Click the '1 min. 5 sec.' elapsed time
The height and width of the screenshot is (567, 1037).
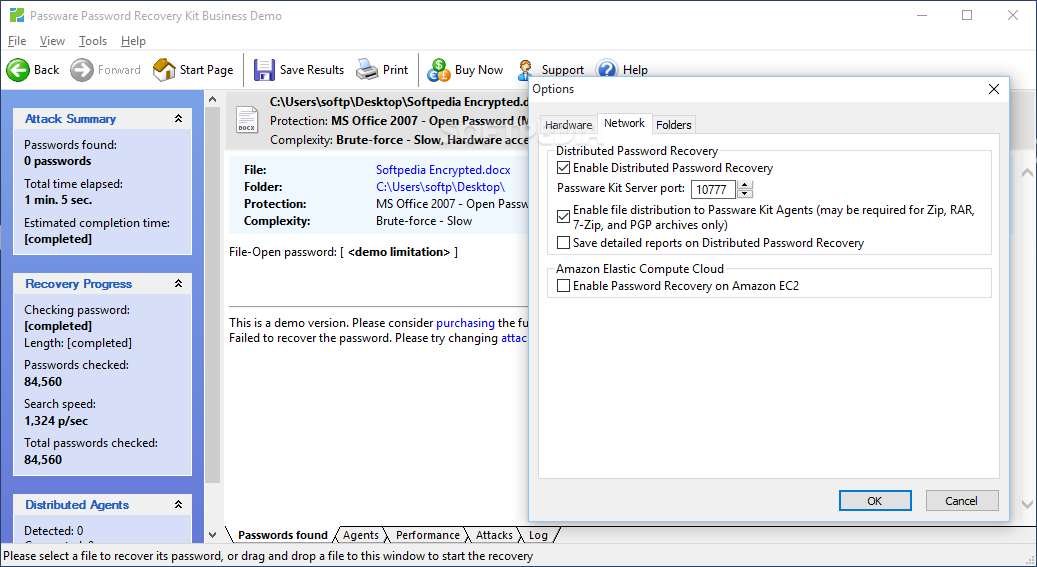tap(58, 200)
